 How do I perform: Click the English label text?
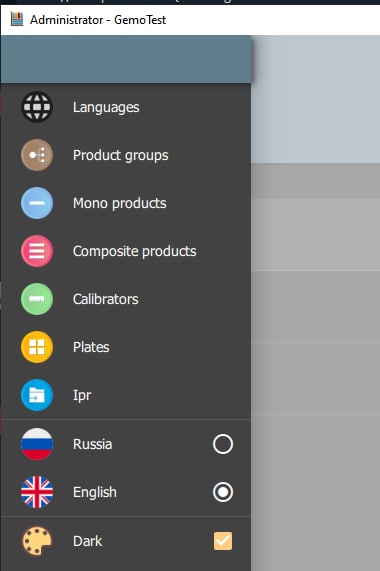[95, 493]
